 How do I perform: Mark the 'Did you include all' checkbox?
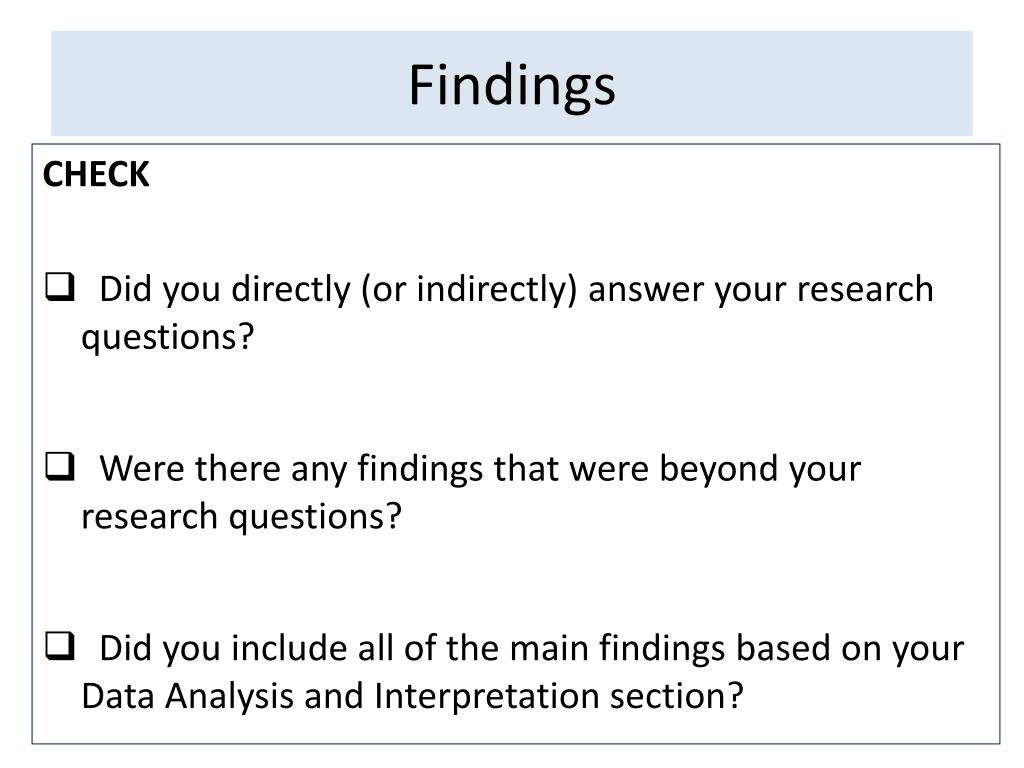(x=59, y=646)
